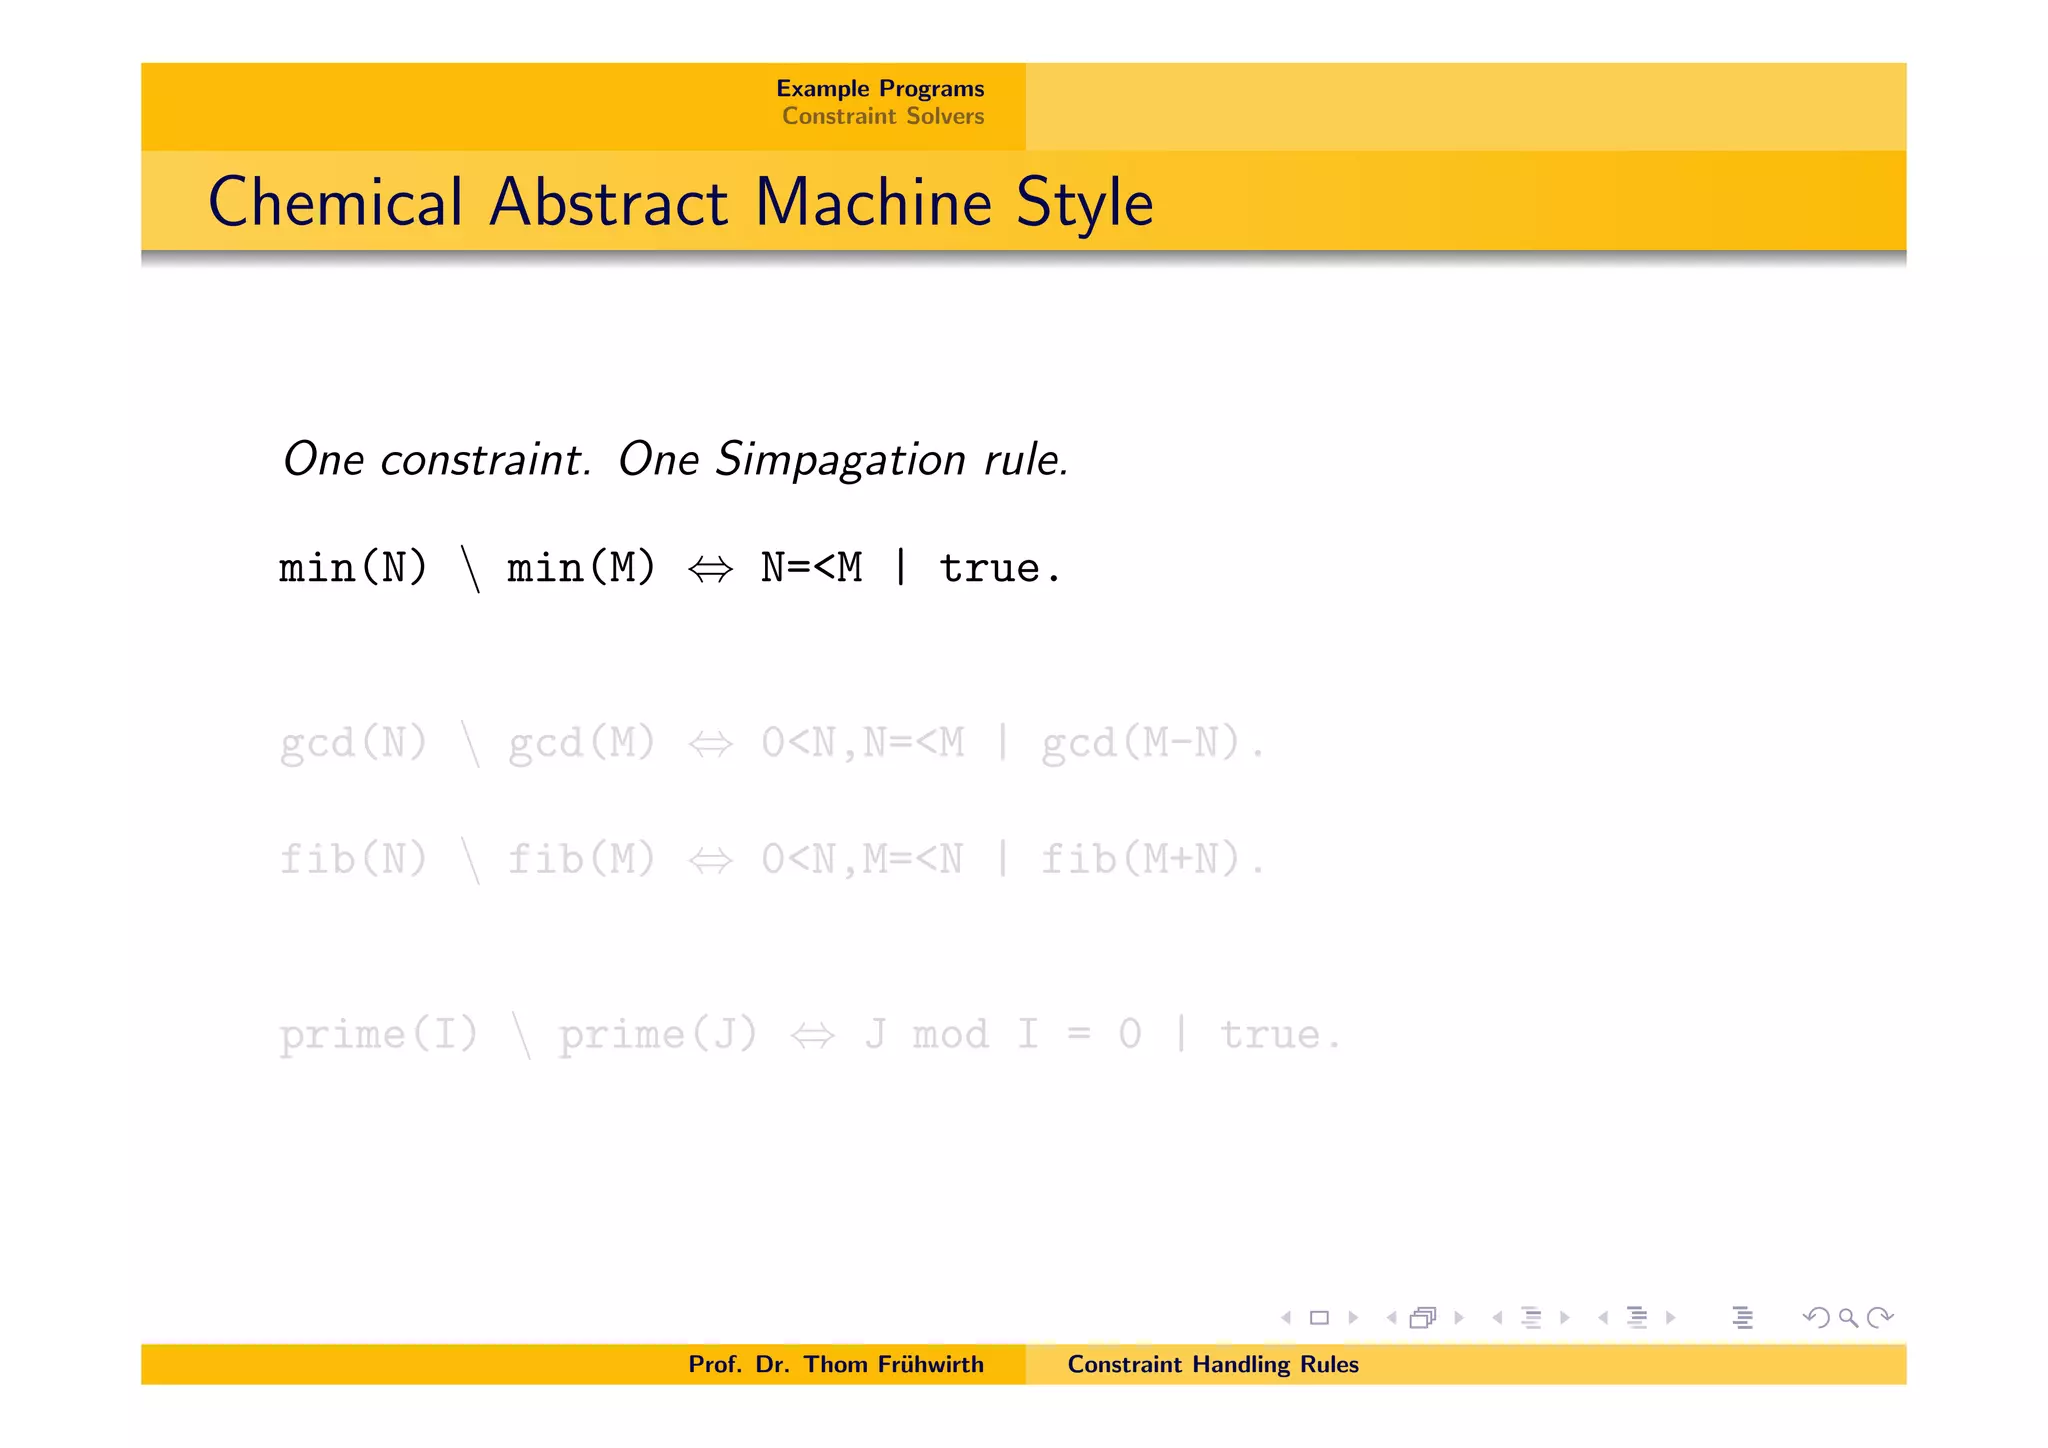2048x1448 pixels.
Task: Click the go back curved arrow
Action: 1815,1318
